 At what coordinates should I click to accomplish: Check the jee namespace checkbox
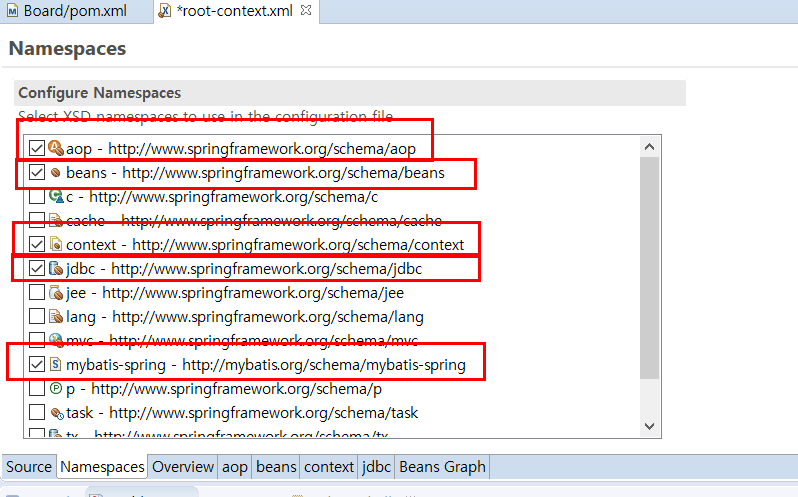(37, 293)
